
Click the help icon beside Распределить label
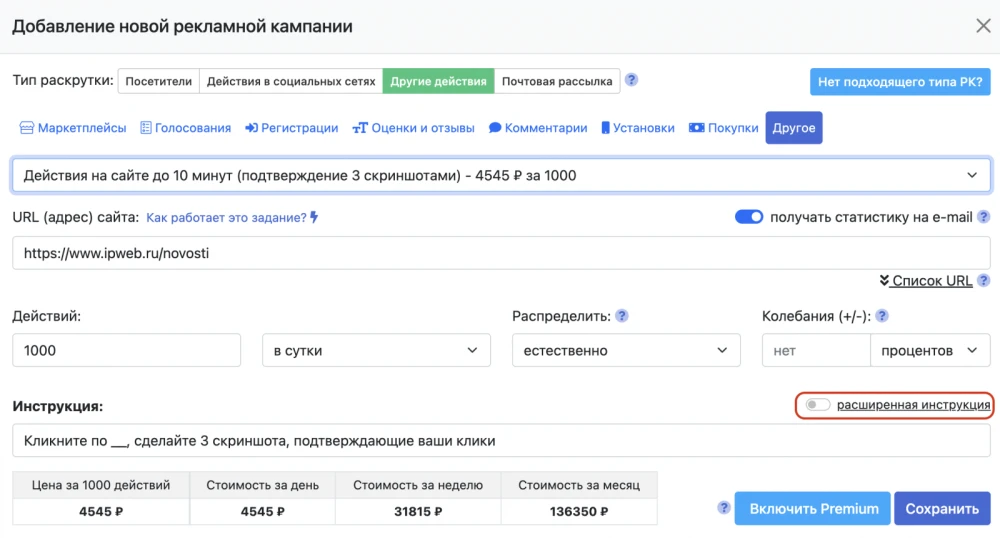[x=622, y=316]
